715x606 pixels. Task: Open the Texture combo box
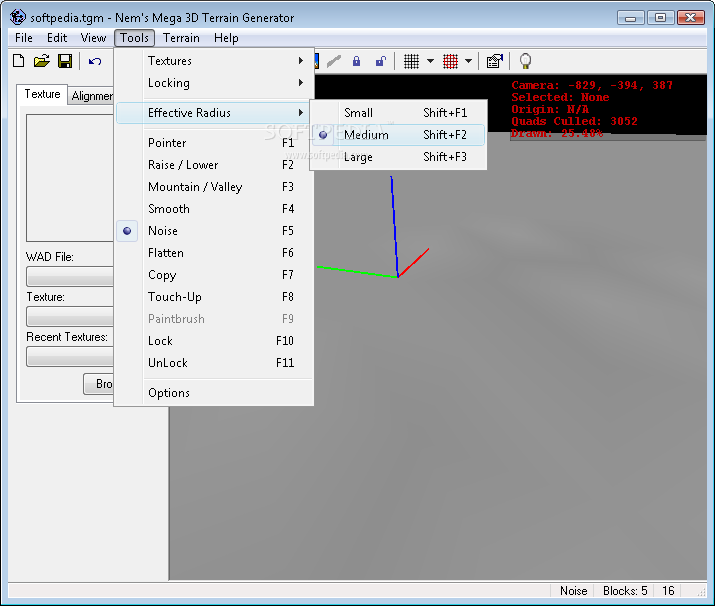[70, 316]
